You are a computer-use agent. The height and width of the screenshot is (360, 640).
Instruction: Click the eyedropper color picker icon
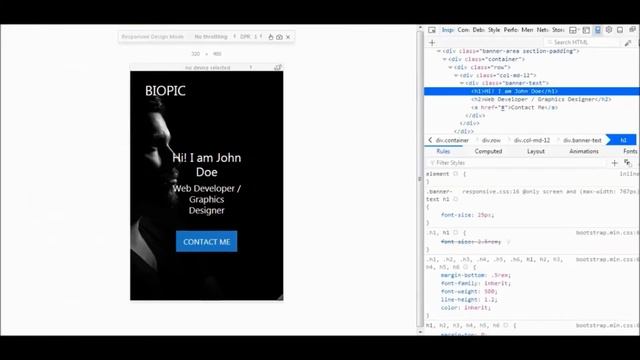coord(628,42)
